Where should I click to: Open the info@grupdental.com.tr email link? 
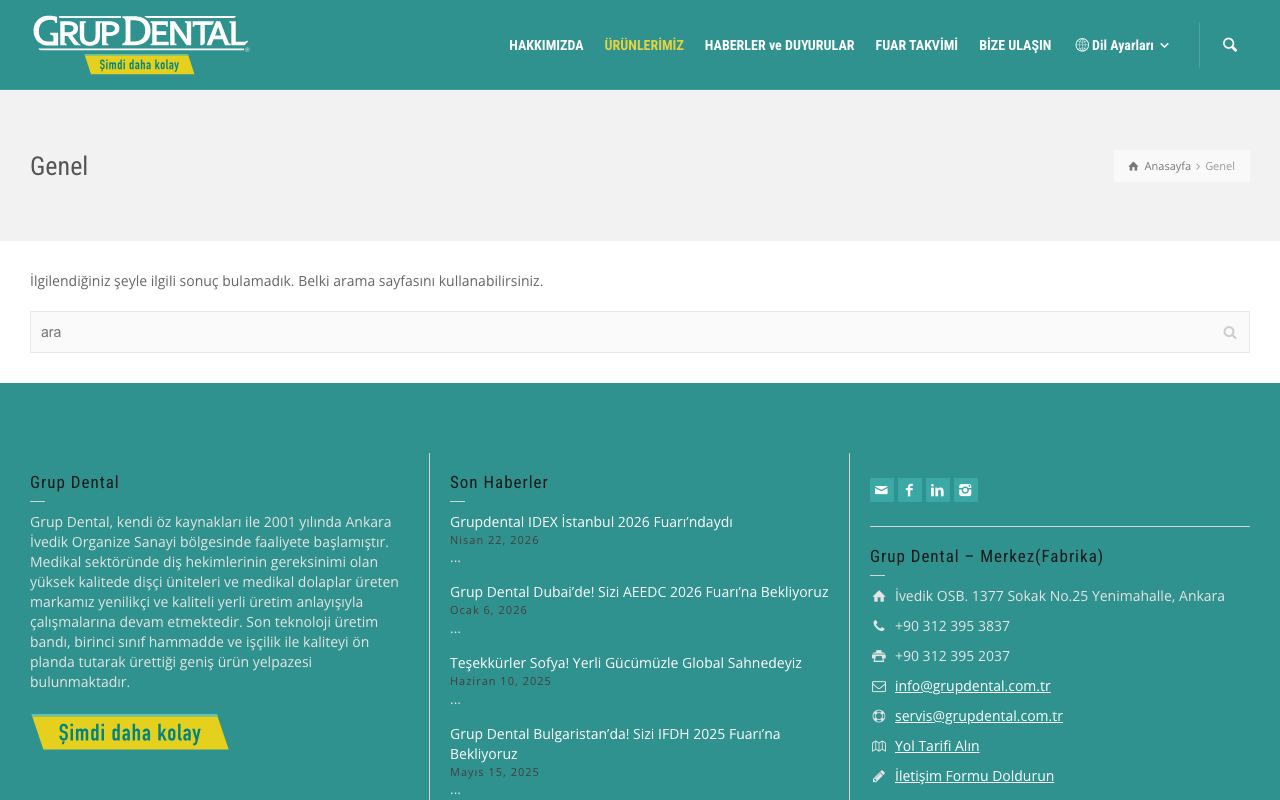pyautogui.click(x=972, y=686)
